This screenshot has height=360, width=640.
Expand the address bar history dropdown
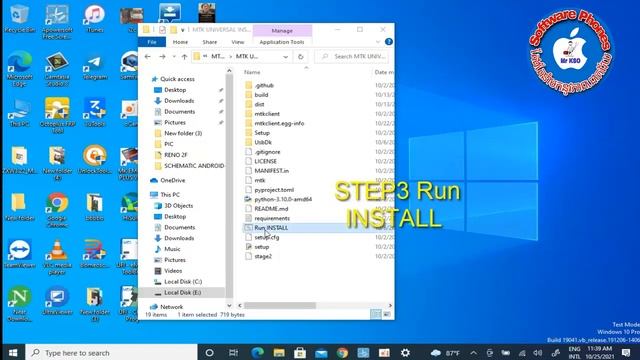click(286, 57)
